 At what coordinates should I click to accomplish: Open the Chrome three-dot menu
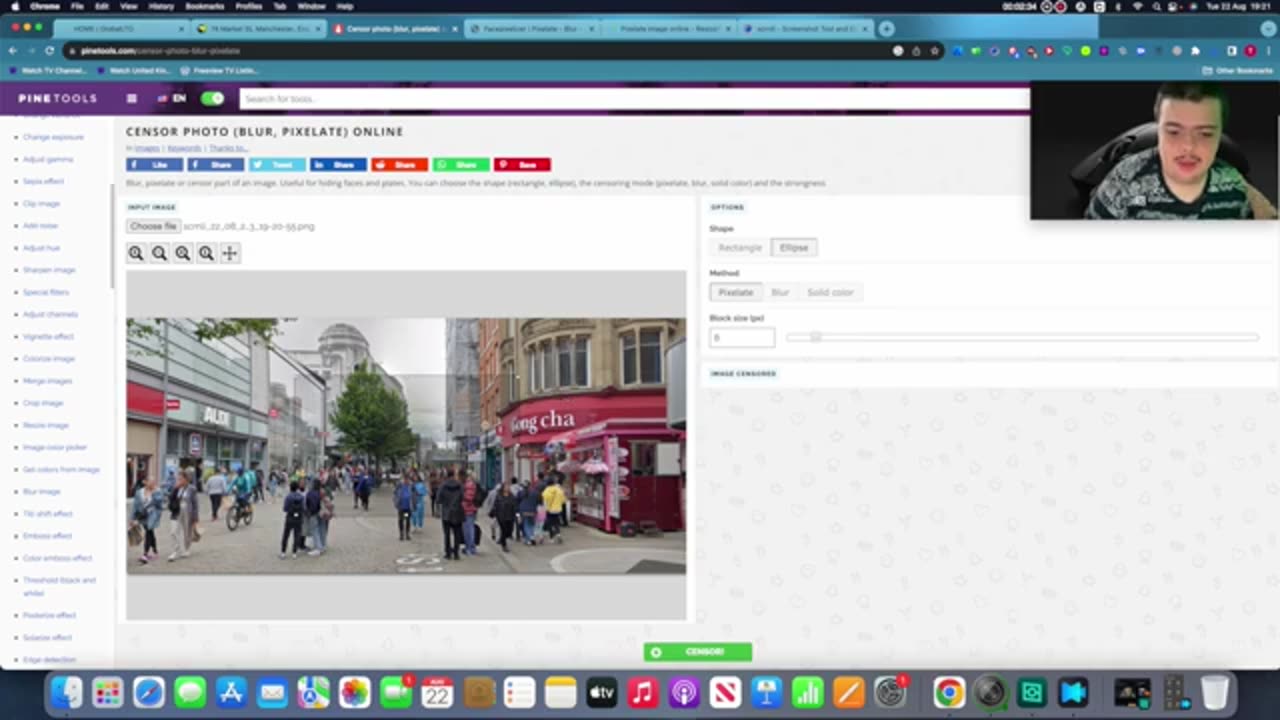point(1268,50)
